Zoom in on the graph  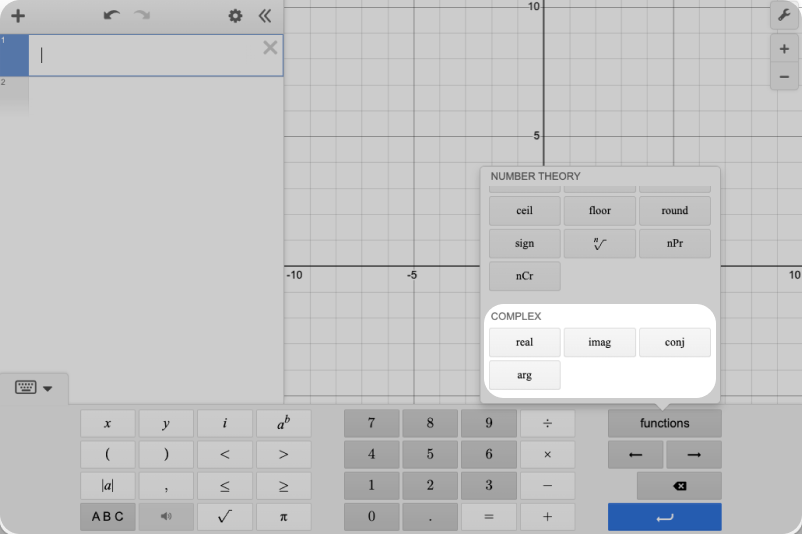[783, 48]
